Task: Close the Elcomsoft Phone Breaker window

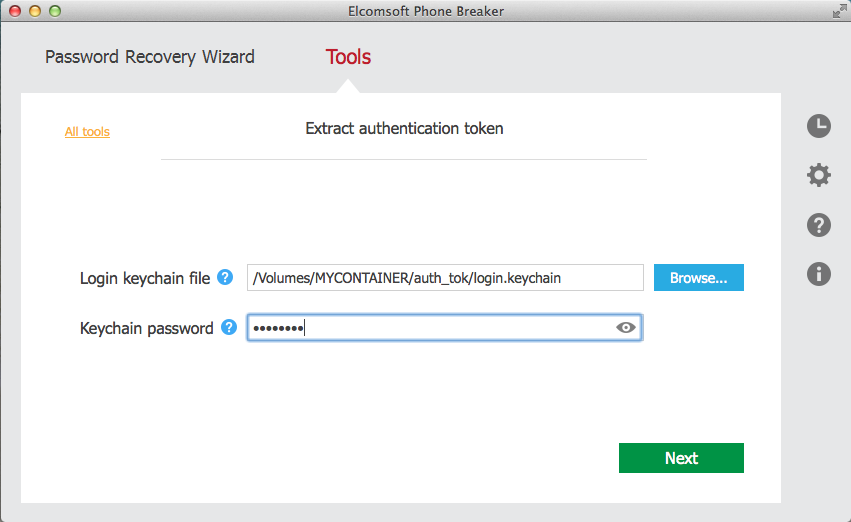Action: pos(15,11)
